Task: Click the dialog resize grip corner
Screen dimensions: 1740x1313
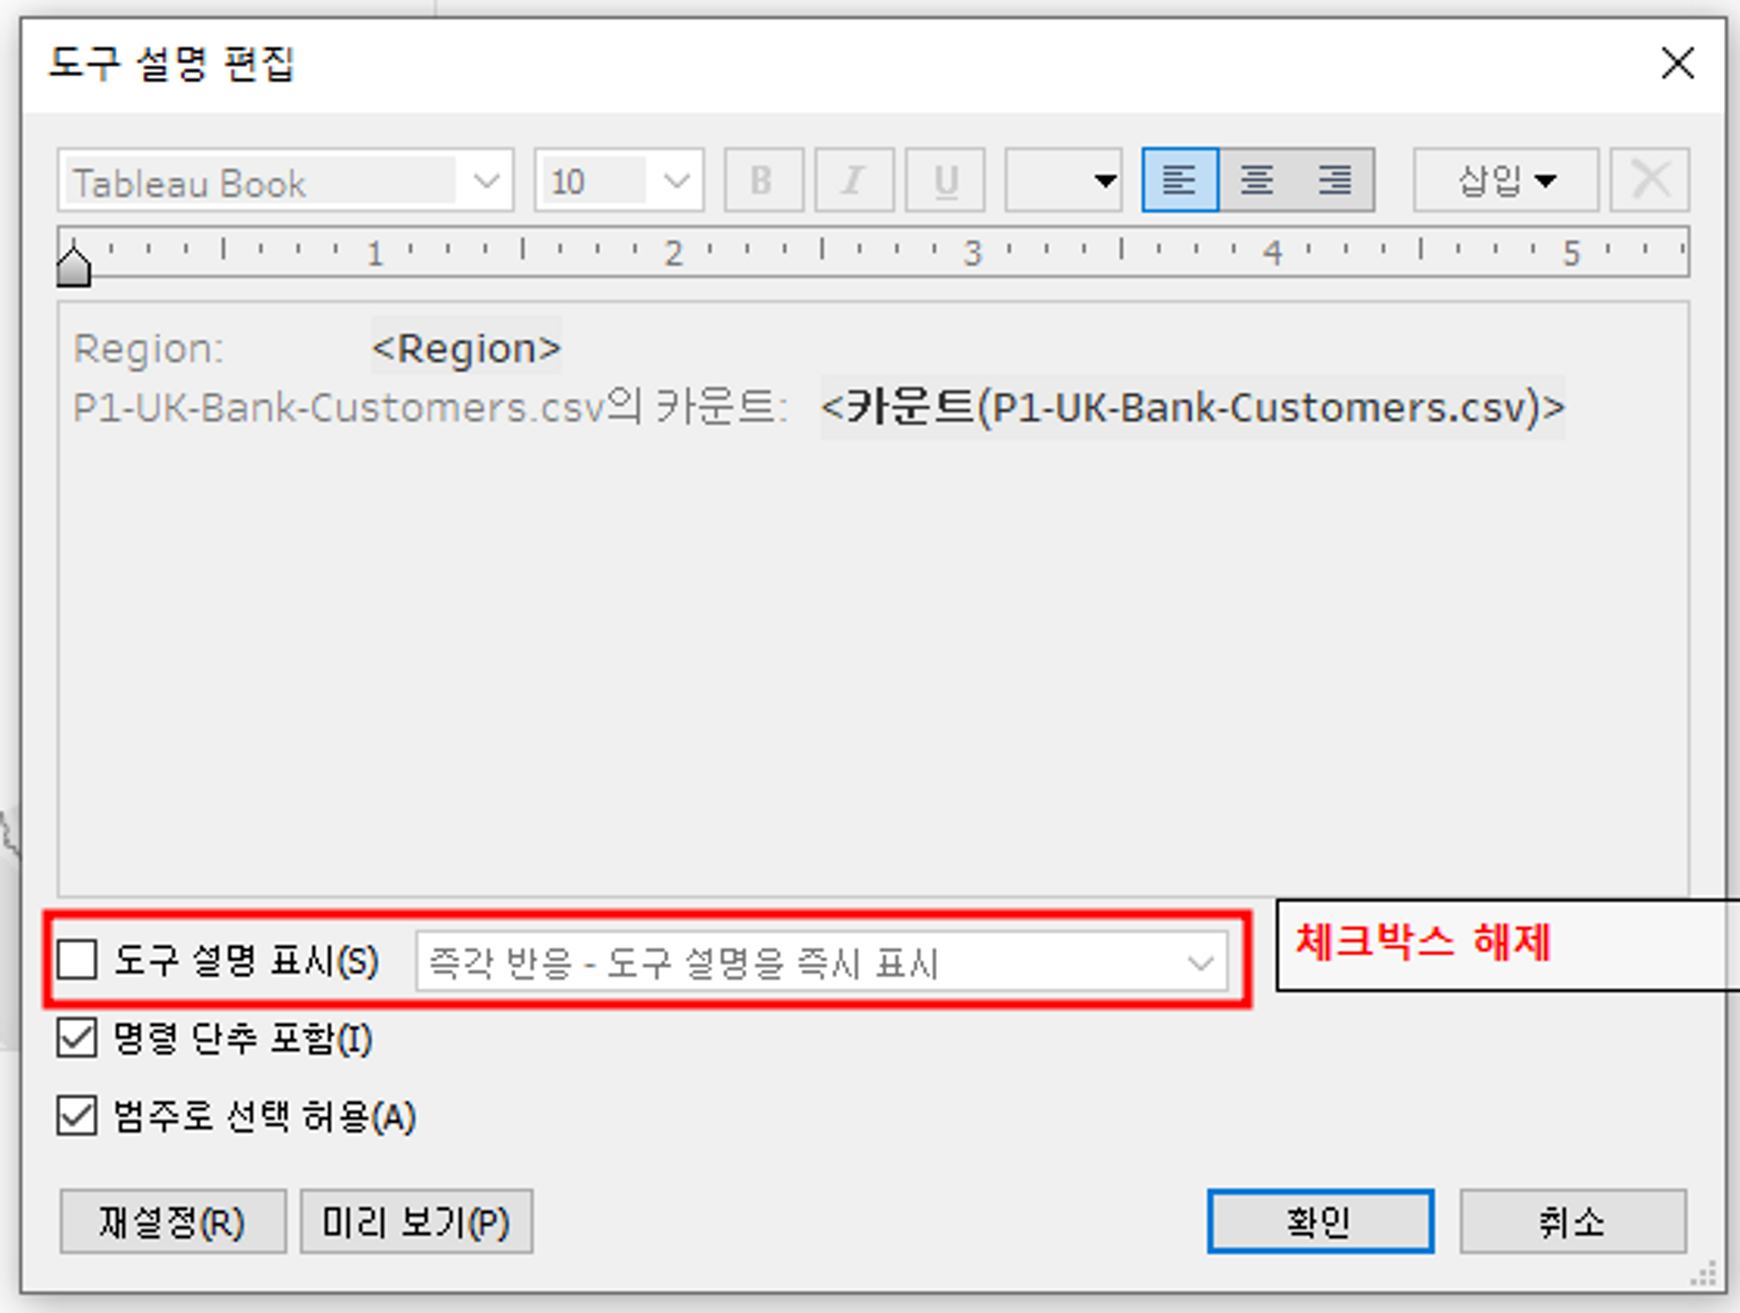Action: (x=1703, y=1273)
